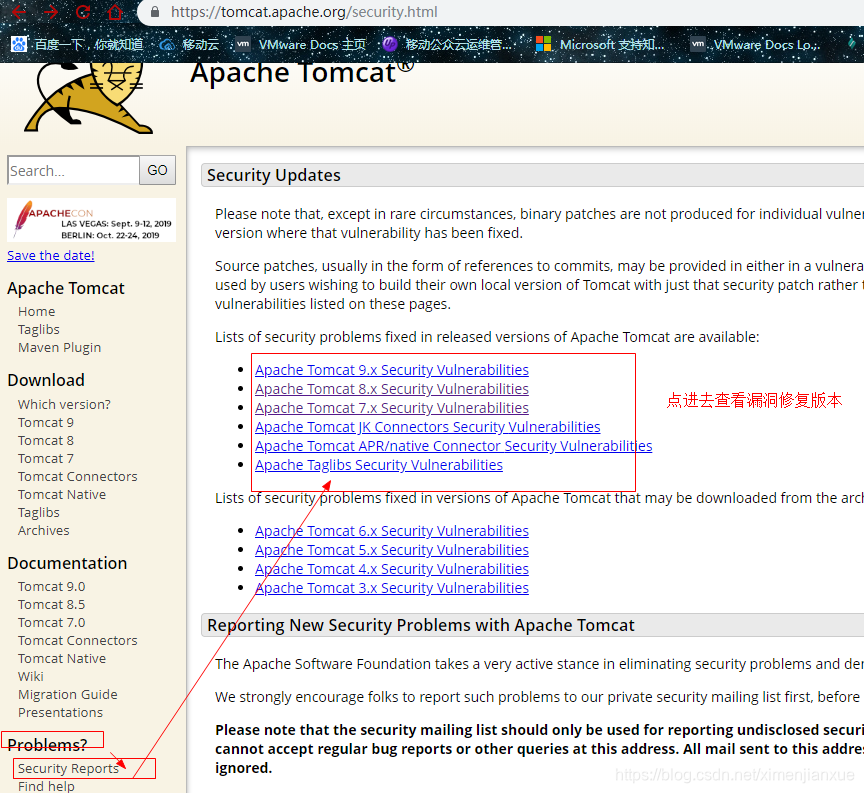The image size is (864, 793).
Task: Open Tomcat 9.0 documentation link
Action: (x=51, y=586)
